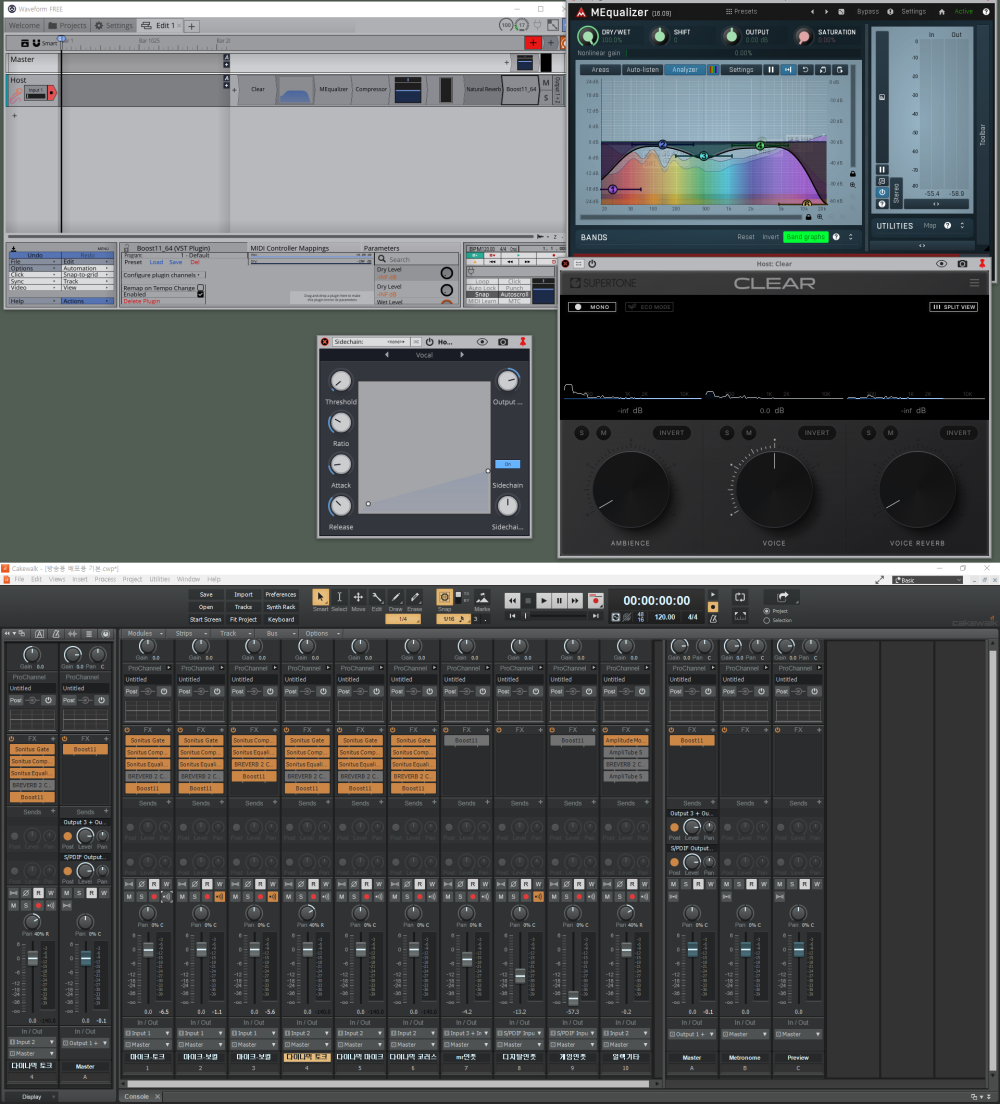Enable Band graphs in MEqualizer

[805, 237]
